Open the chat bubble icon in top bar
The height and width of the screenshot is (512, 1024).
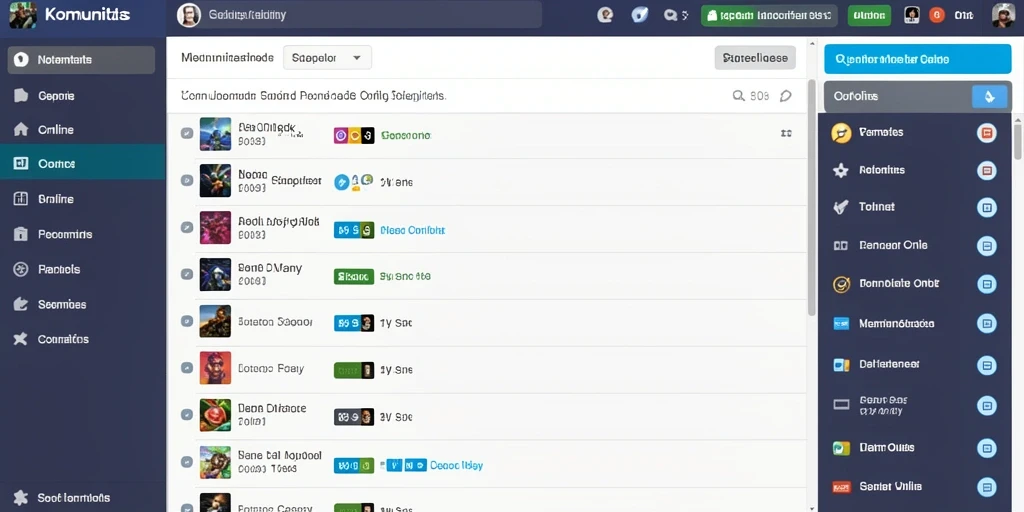[x=670, y=15]
